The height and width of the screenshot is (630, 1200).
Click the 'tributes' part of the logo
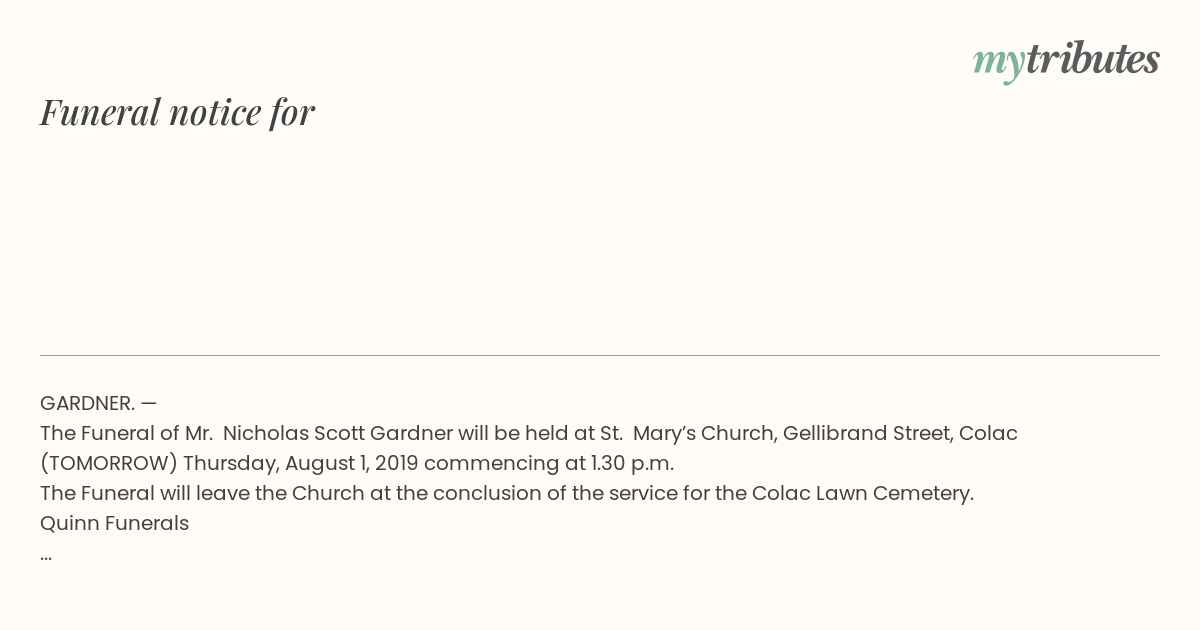pyautogui.click(x=1092, y=59)
